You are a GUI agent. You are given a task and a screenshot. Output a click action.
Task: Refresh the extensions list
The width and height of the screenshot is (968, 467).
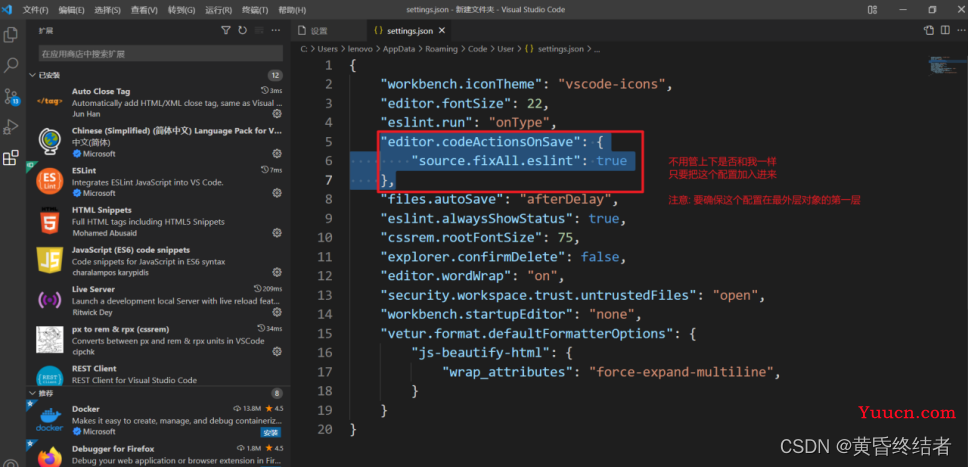(242, 30)
